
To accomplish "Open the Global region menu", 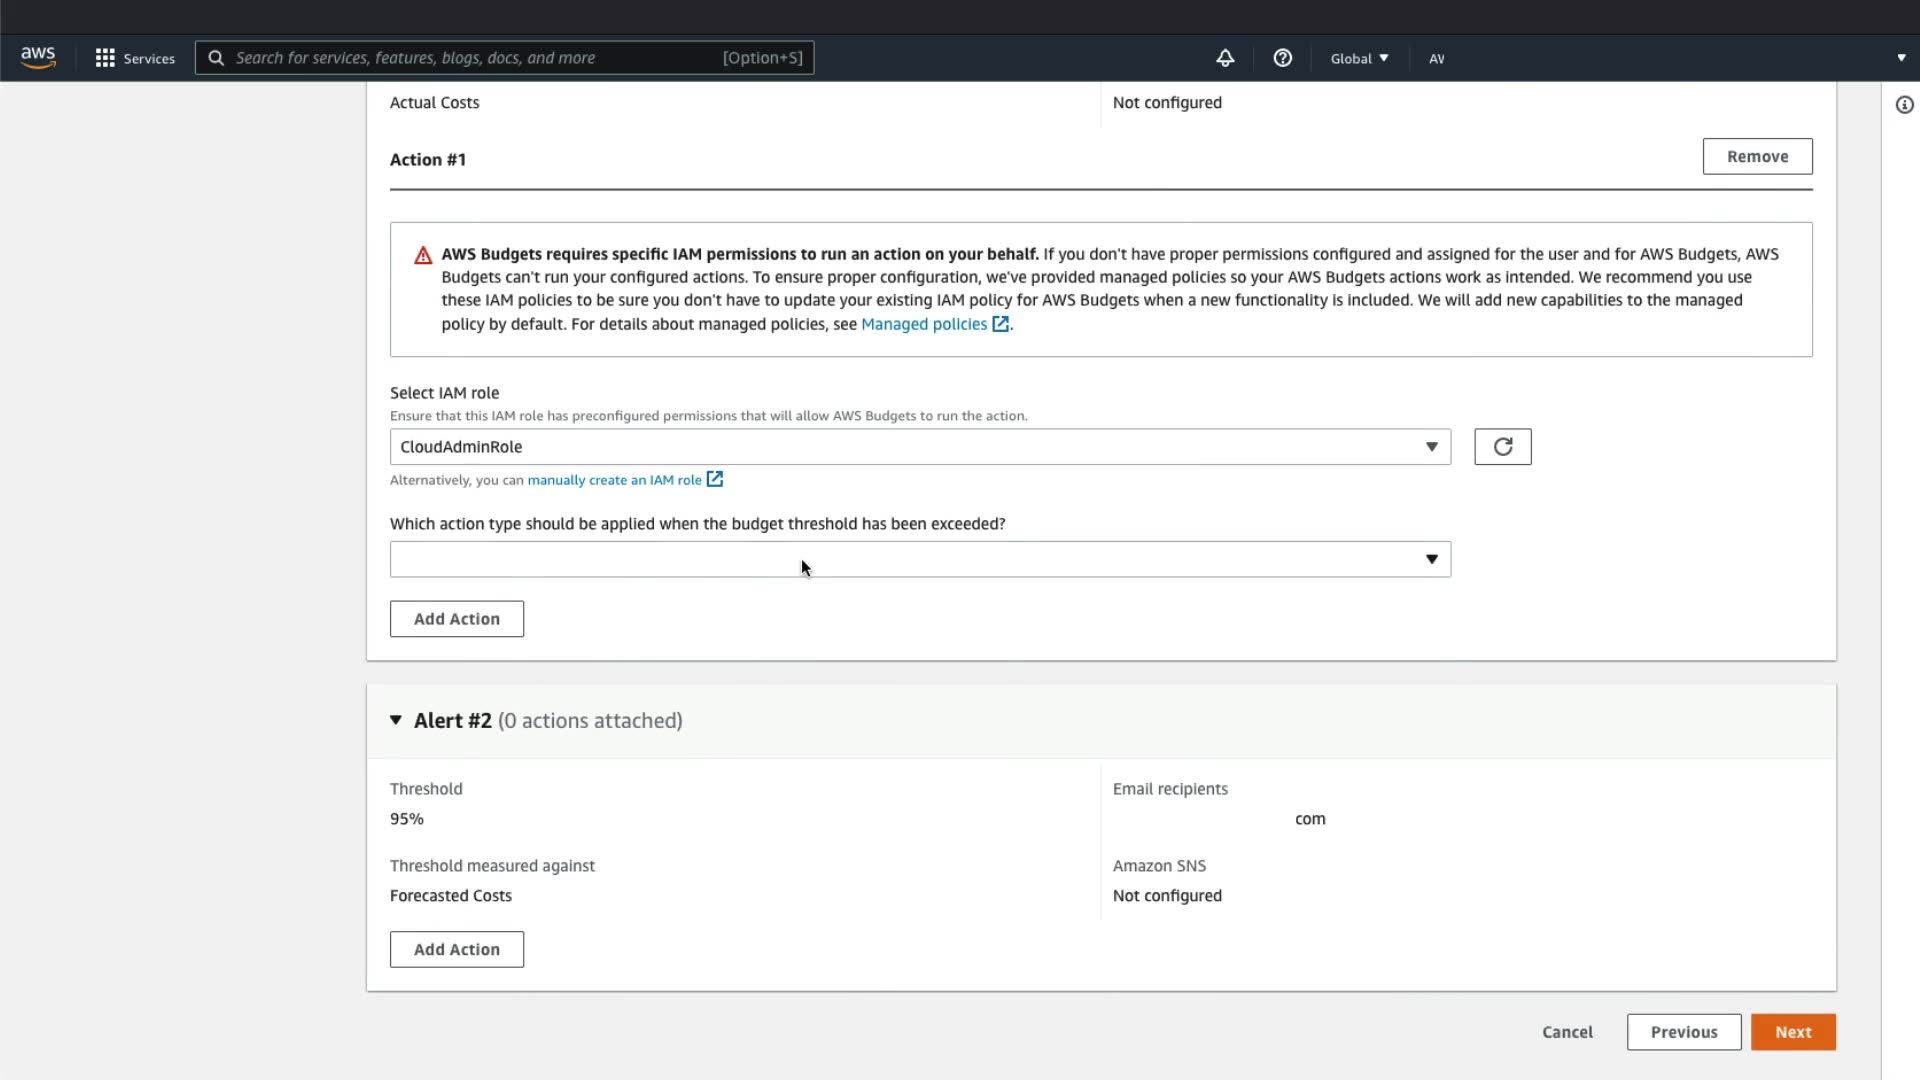I will 1359,58.
